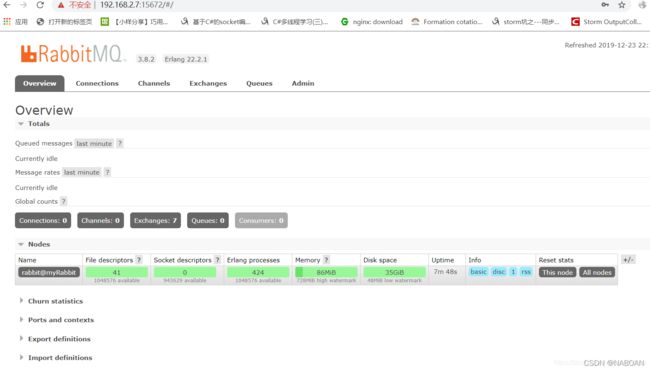Open the Admin tab
650x370 pixels.
point(303,83)
